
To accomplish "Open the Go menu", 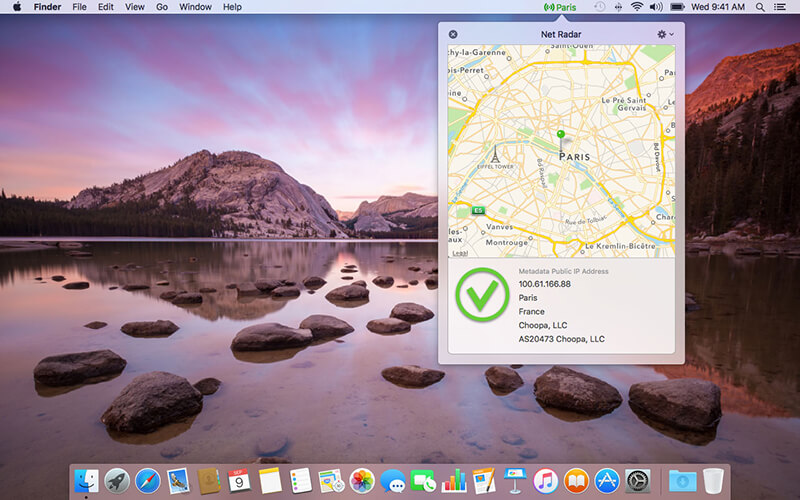I will (162, 7).
